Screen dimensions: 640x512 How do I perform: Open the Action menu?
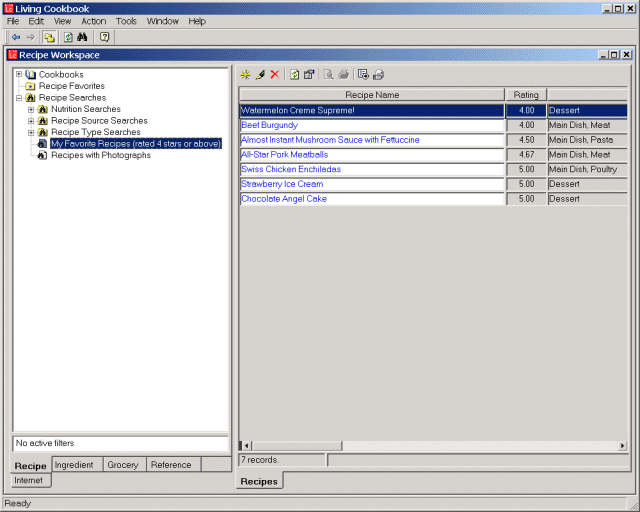click(93, 21)
